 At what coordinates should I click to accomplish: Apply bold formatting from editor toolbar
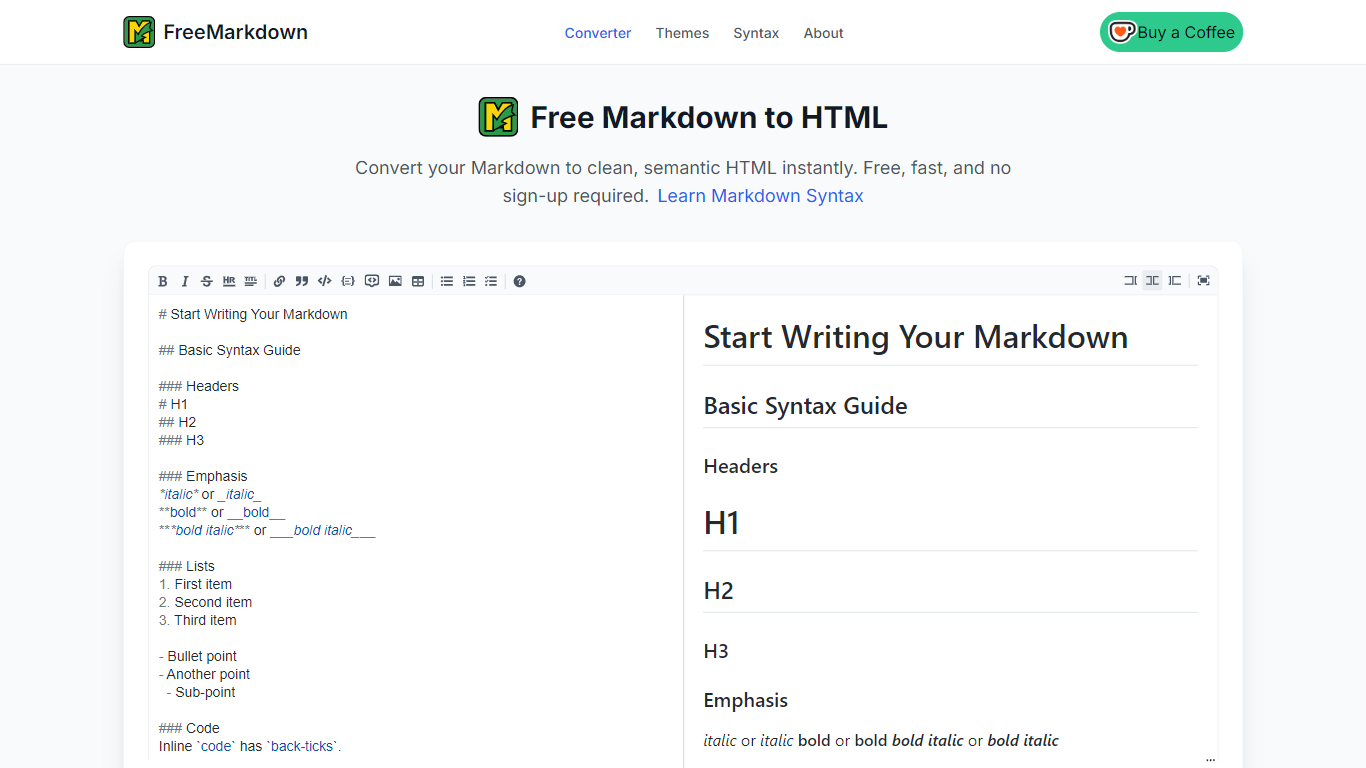[163, 281]
